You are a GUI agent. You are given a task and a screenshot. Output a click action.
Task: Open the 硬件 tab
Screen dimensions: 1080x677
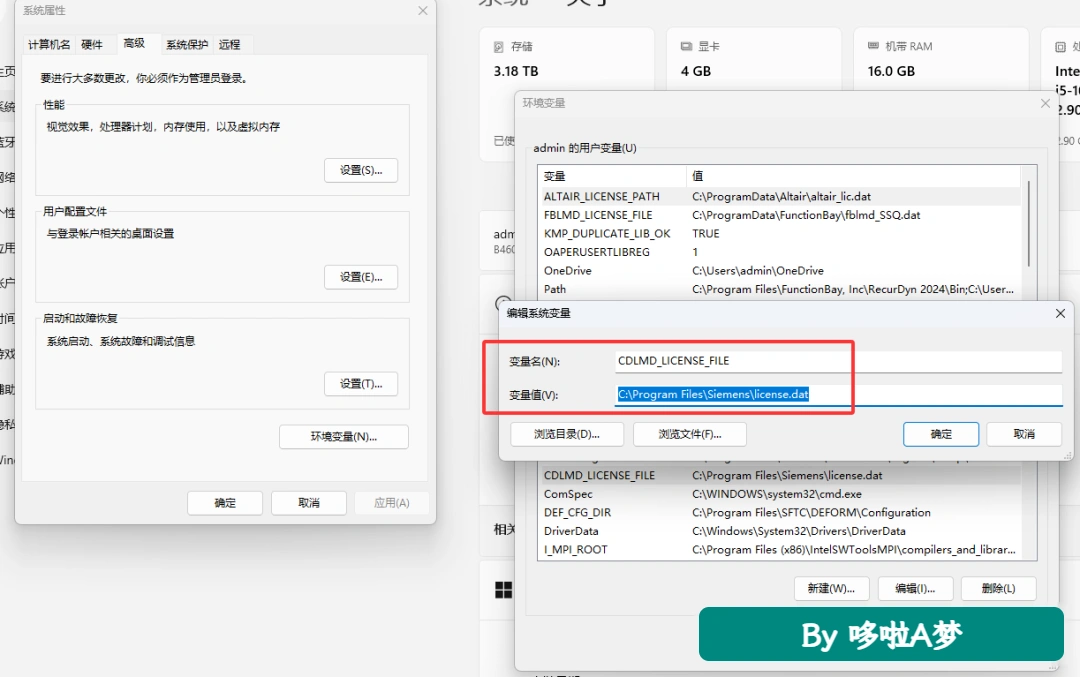click(x=92, y=45)
